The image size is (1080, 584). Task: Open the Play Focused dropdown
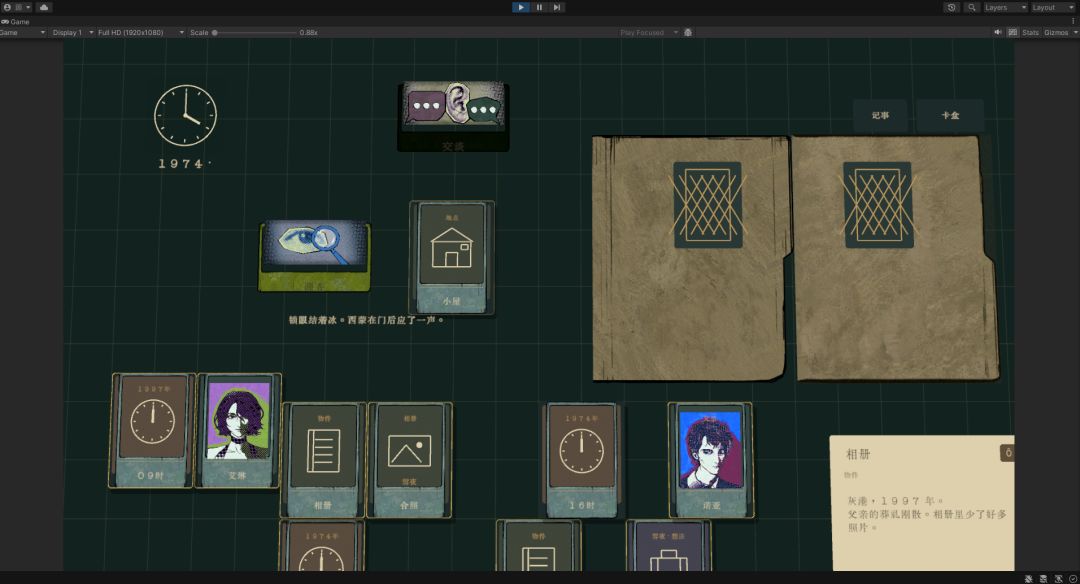tap(648, 32)
